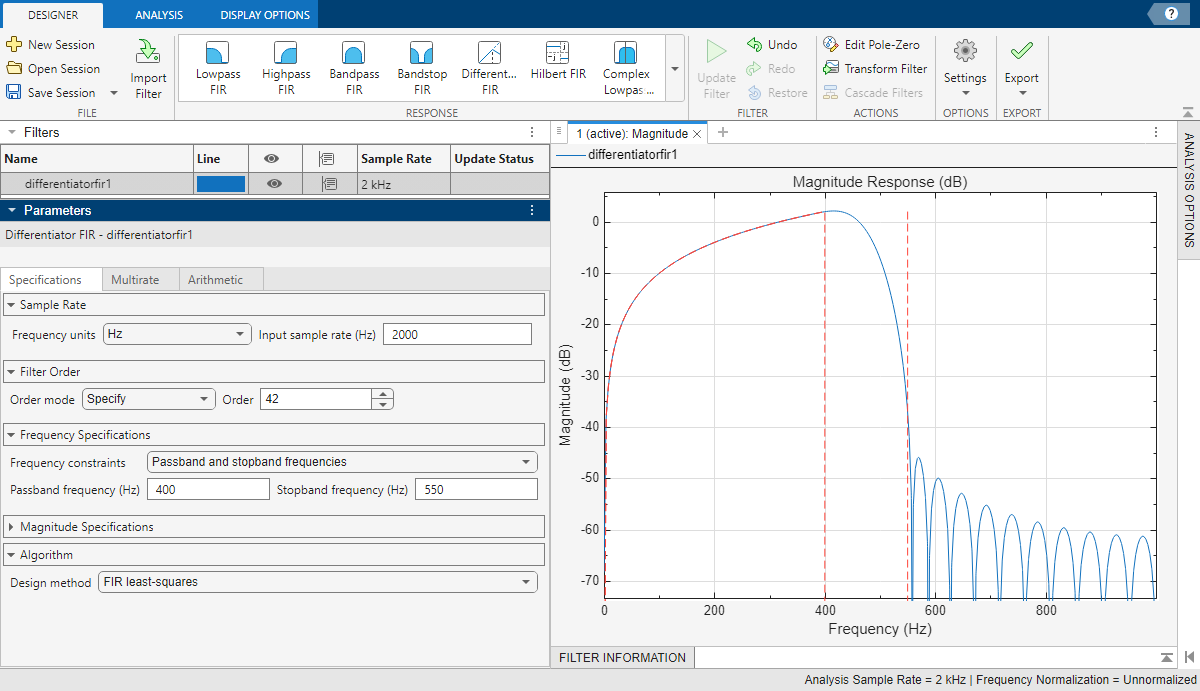Viewport: 1200px width, 691px height.
Task: Open the Design method dropdown
Action: coord(528,582)
